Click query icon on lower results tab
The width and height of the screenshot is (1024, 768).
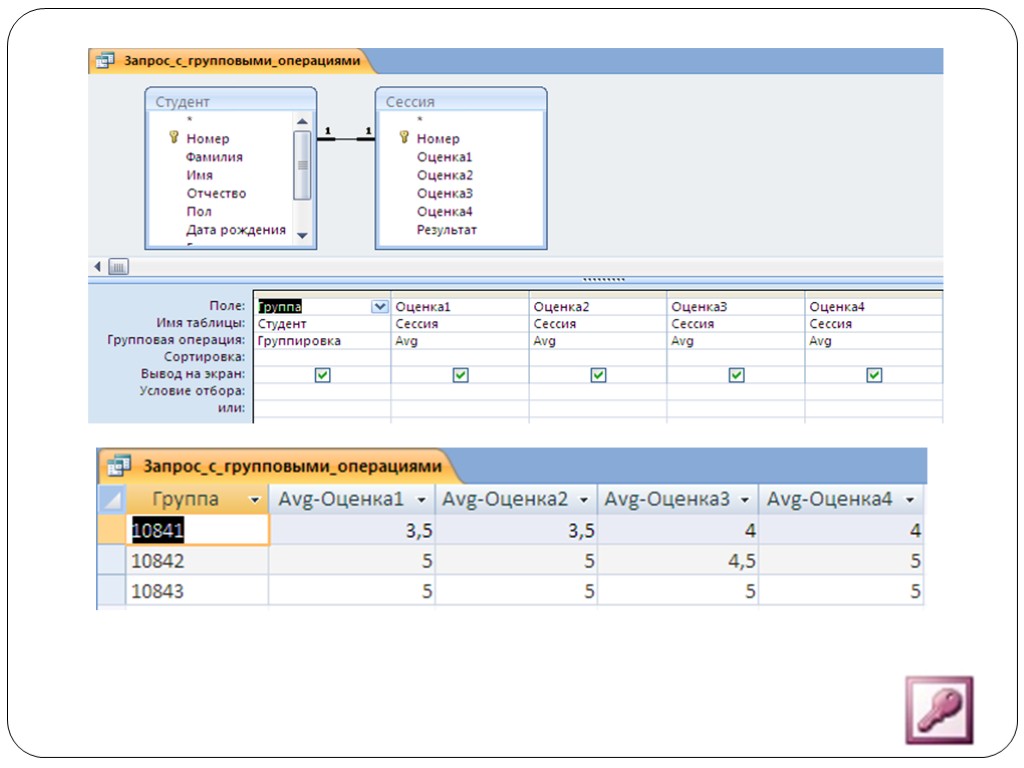pos(120,466)
